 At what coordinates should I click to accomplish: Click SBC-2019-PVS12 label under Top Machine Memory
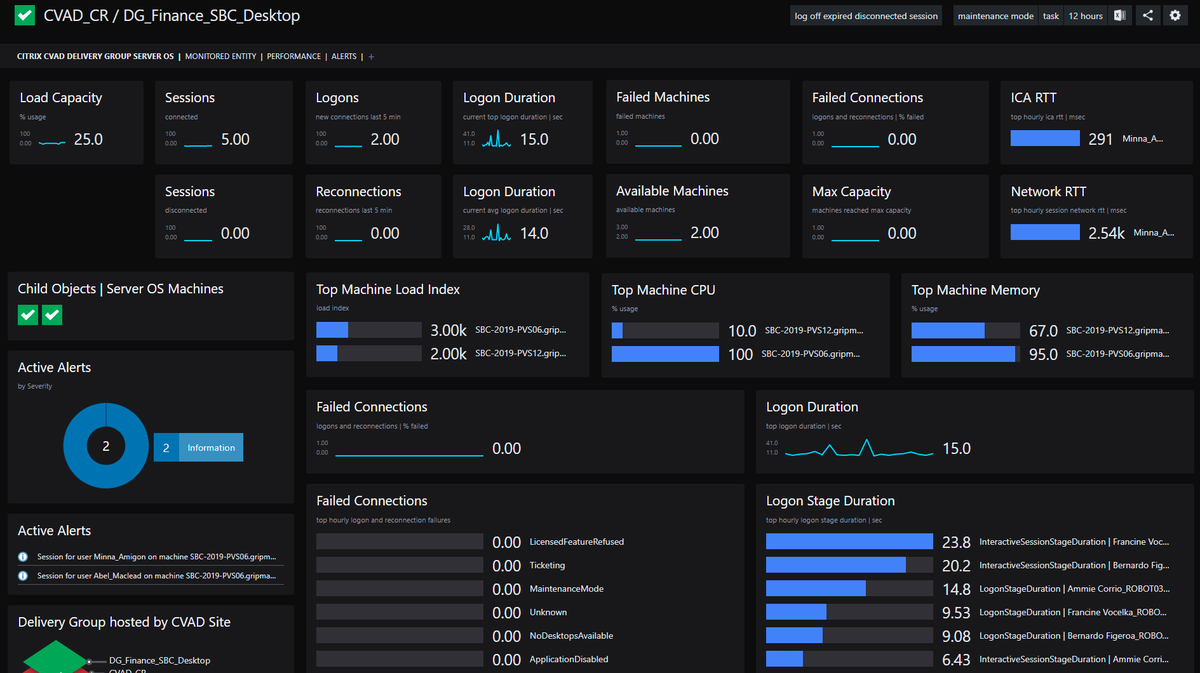click(x=1117, y=330)
